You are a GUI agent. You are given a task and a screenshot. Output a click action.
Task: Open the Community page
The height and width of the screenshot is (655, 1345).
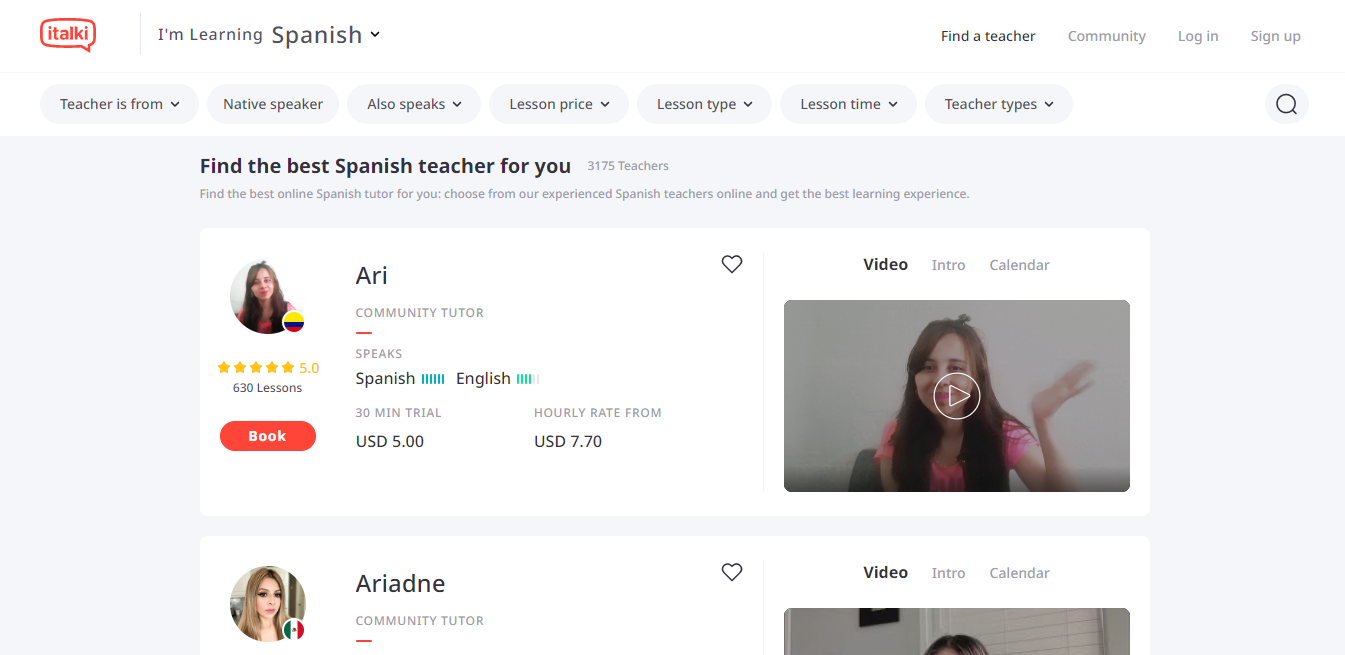(x=1106, y=36)
